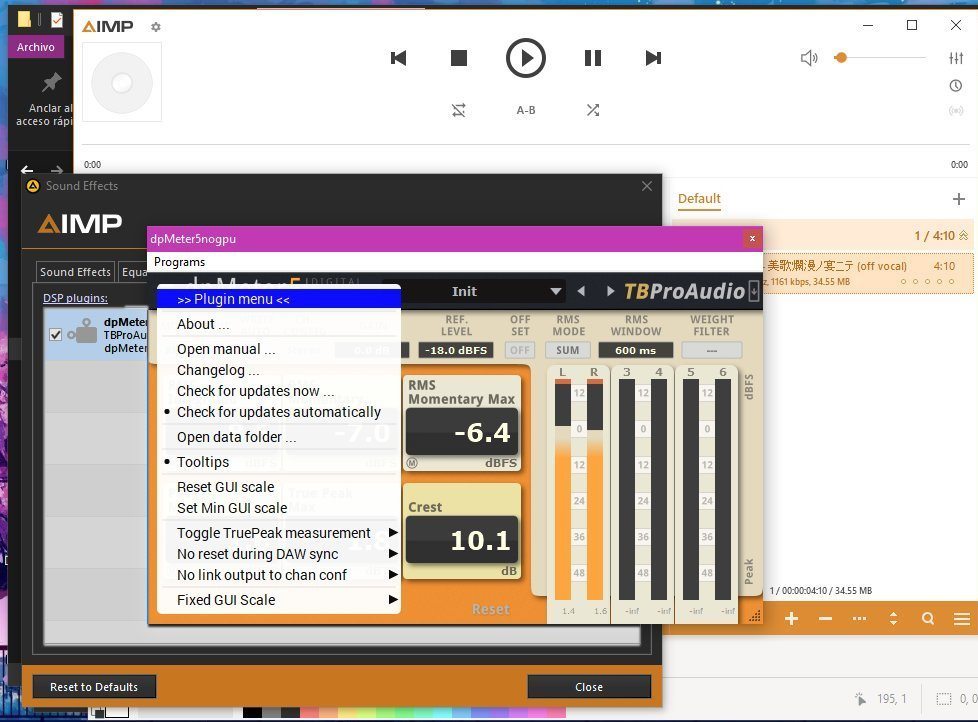Mute the AIMP volume speaker icon
Screen dimensions: 978x722
point(808,58)
